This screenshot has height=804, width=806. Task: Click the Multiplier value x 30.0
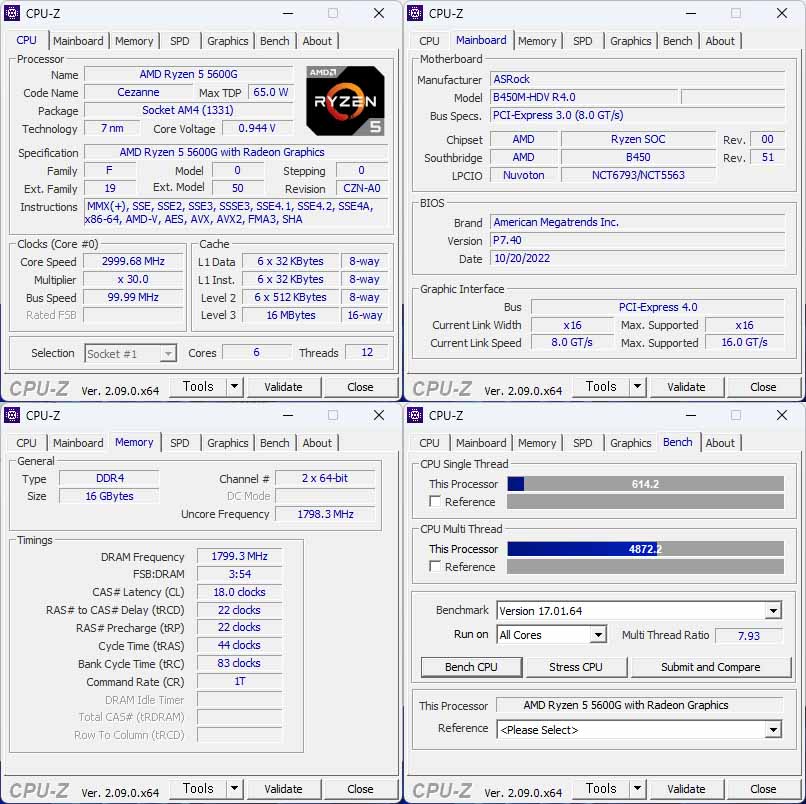133,279
